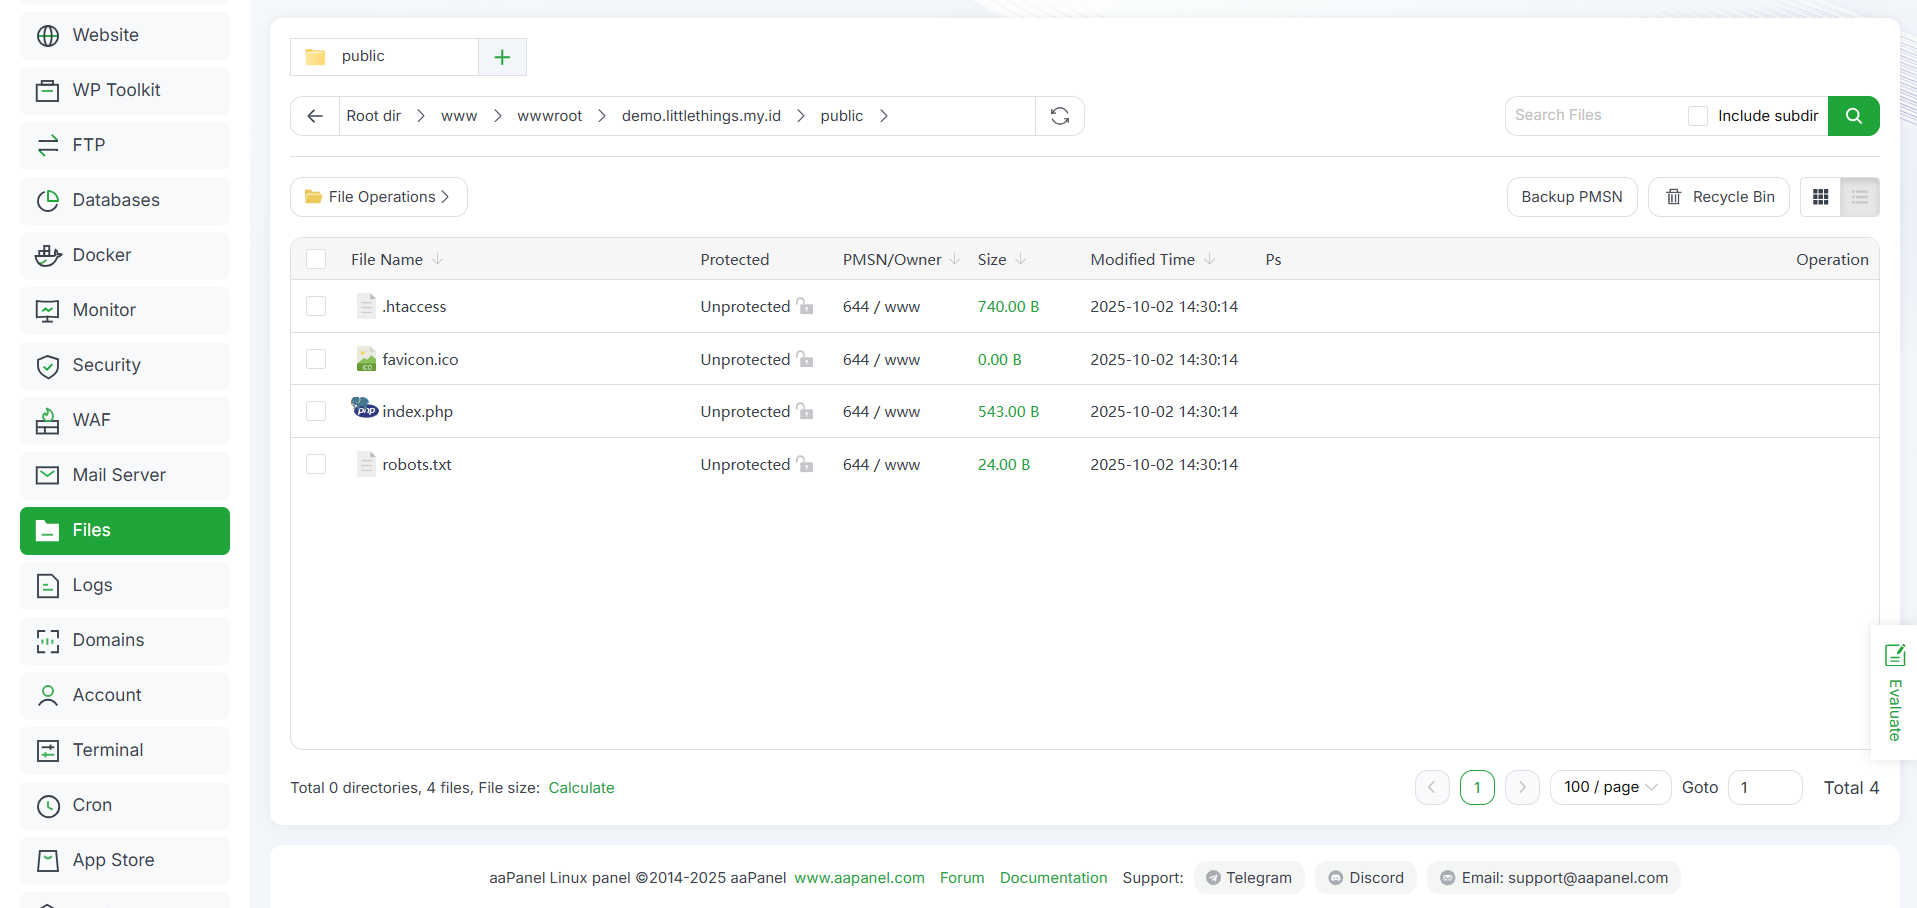Expand chevron after public breadcrumb
The height and width of the screenshot is (908, 1917).
(884, 116)
